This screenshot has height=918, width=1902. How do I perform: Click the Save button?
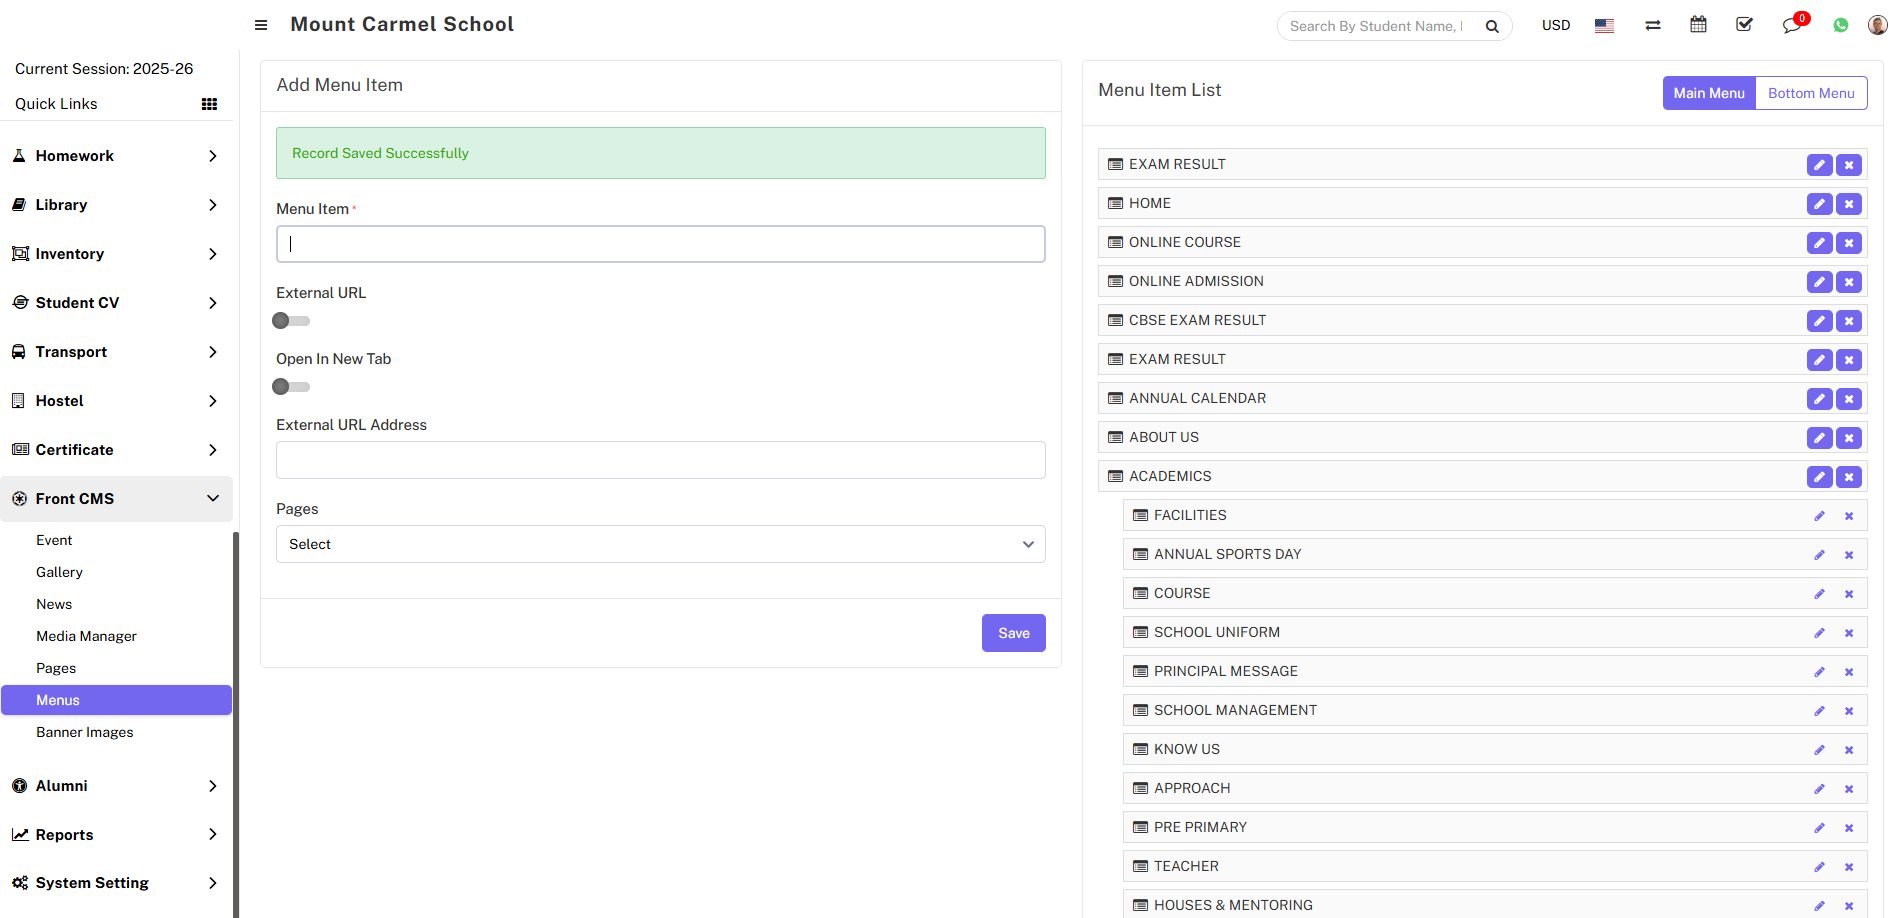tap(1013, 633)
